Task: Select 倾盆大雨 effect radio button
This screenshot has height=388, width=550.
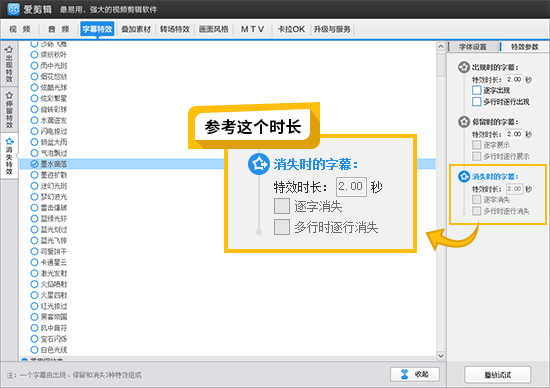Action: (x=34, y=142)
